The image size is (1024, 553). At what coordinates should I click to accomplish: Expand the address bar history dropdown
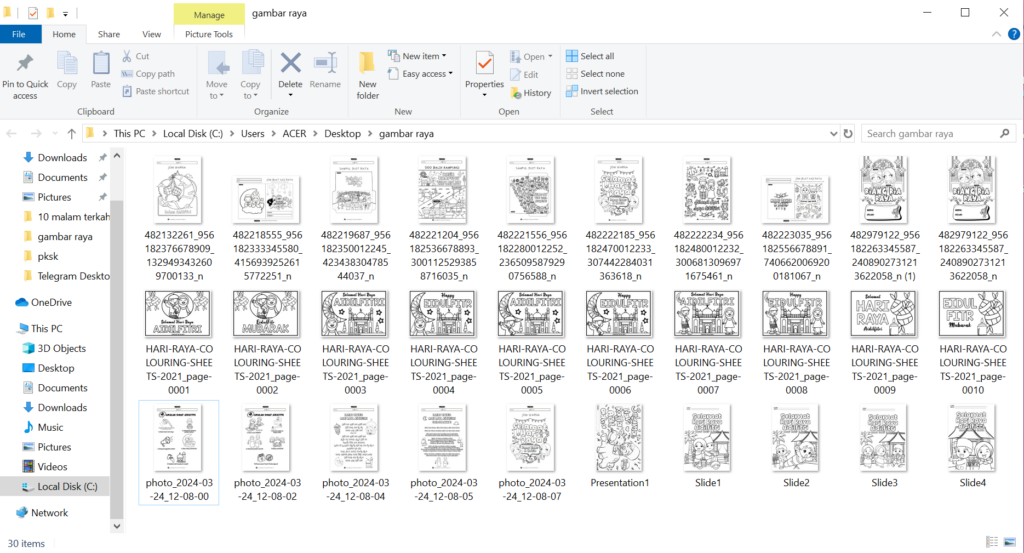pyautogui.click(x=831, y=133)
